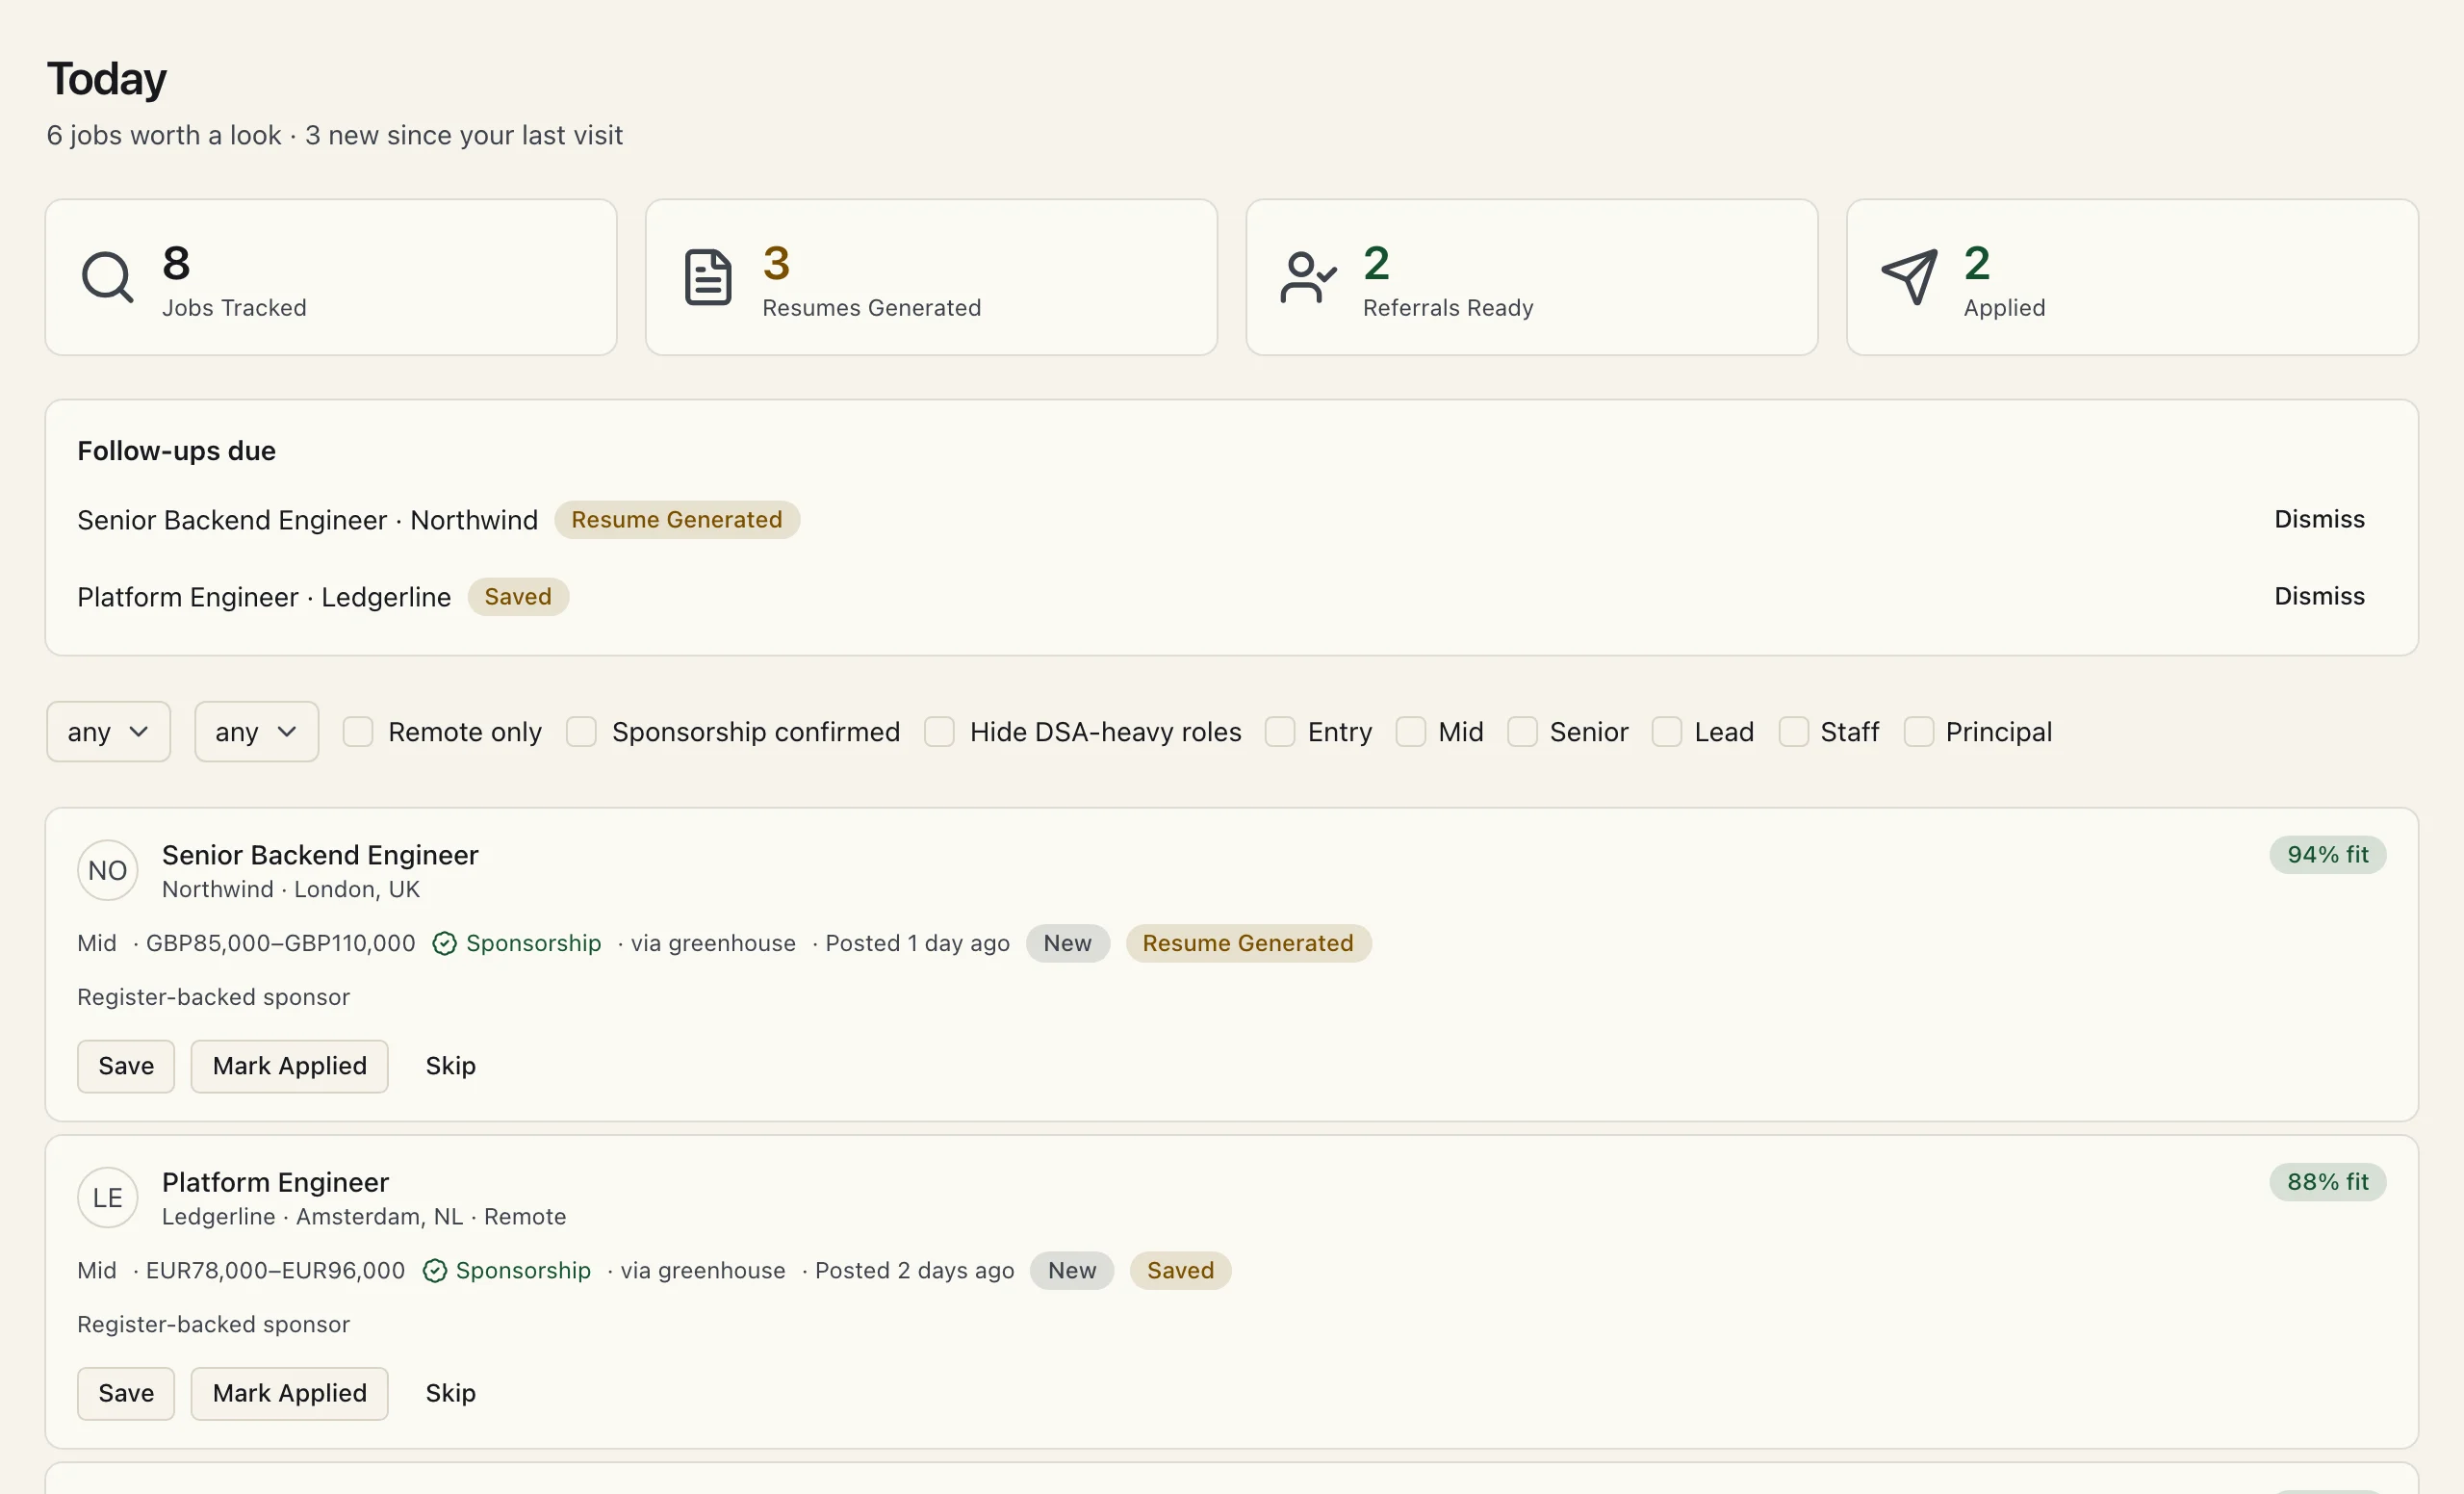Dismiss the Ledgerline follow-up

2319,597
